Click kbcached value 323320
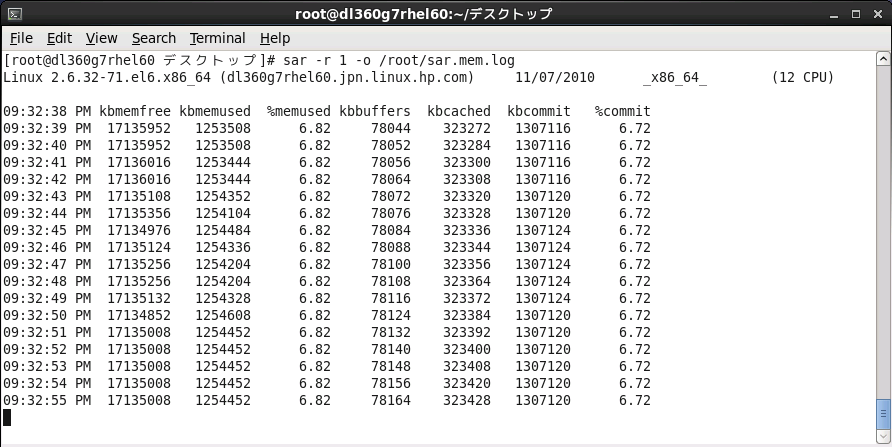Screen dimensions: 892x447 pyautogui.click(x=467, y=196)
